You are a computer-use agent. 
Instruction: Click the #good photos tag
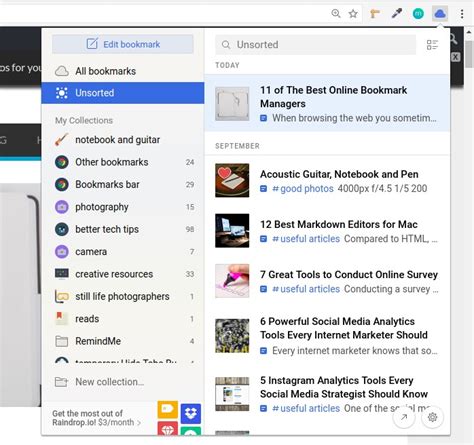click(x=303, y=189)
